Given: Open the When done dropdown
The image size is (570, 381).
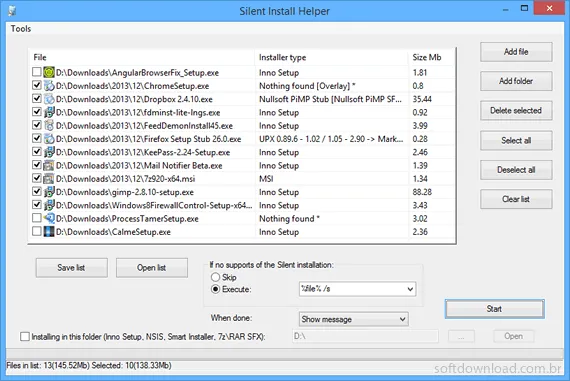Looking at the screenshot, I should [x=402, y=319].
